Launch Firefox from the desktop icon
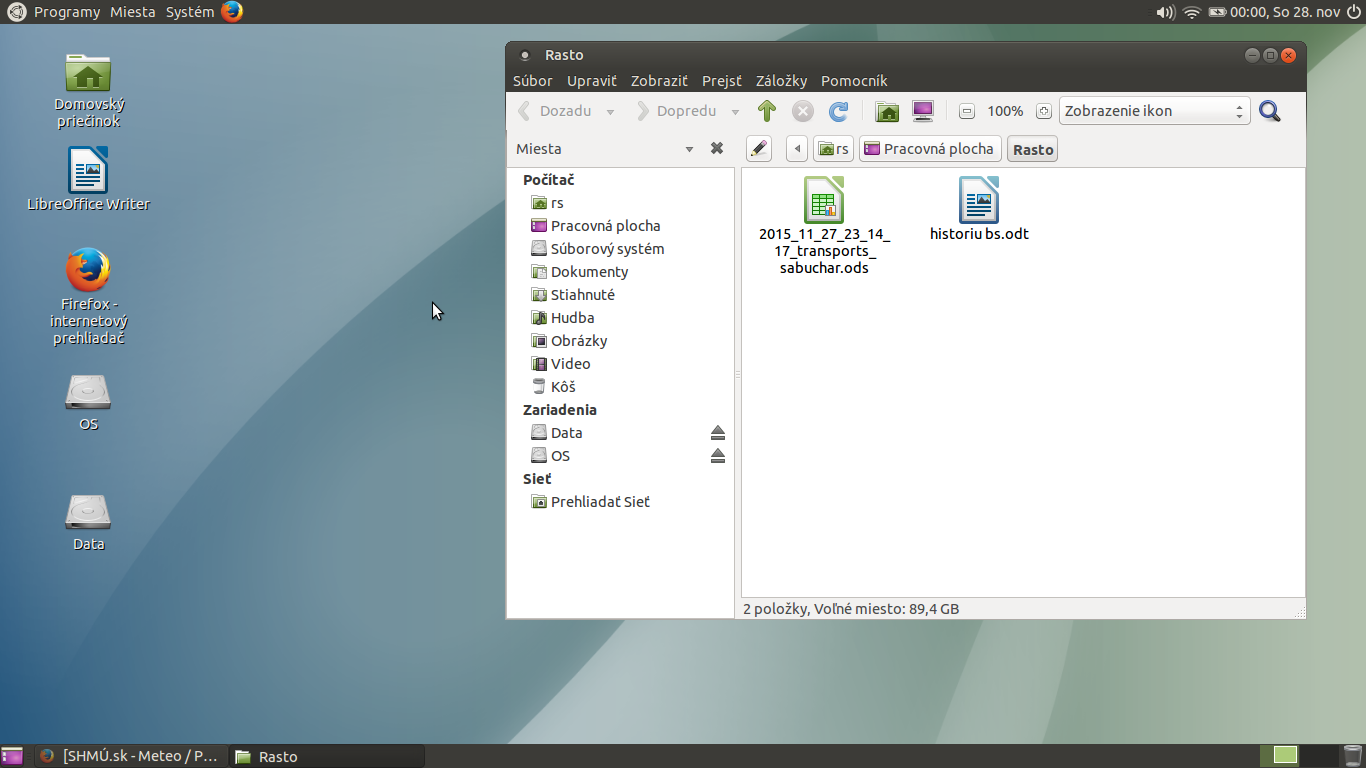Screen dimensions: 1366x768 (x=89, y=296)
